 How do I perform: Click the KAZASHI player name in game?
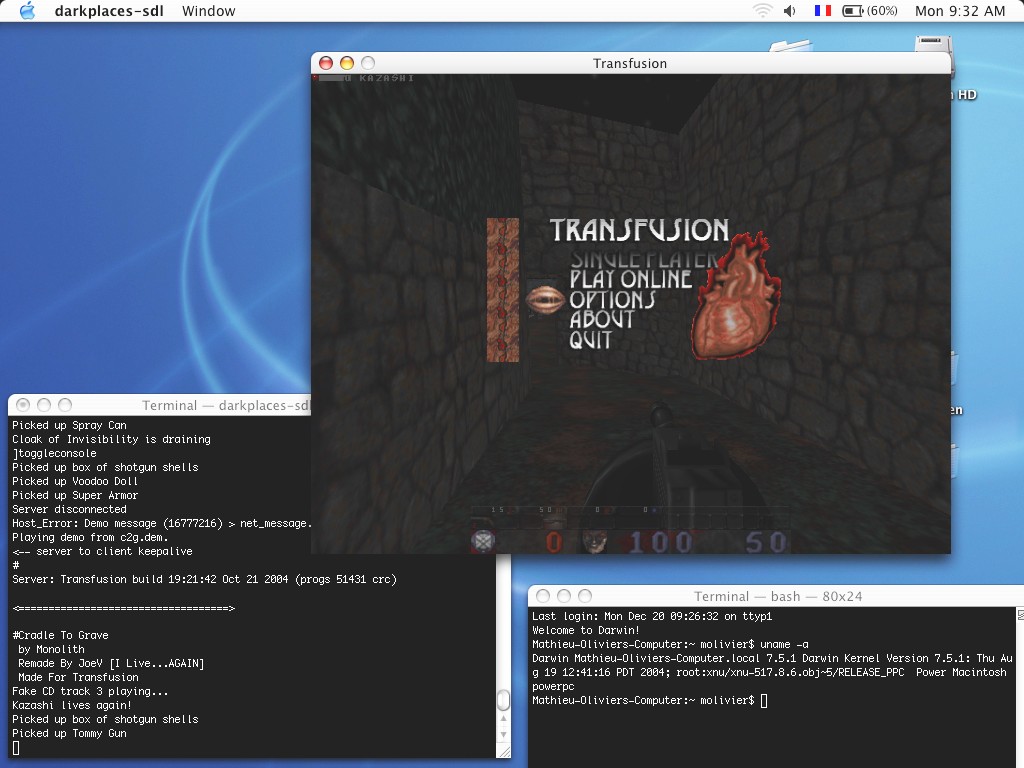(x=387, y=78)
